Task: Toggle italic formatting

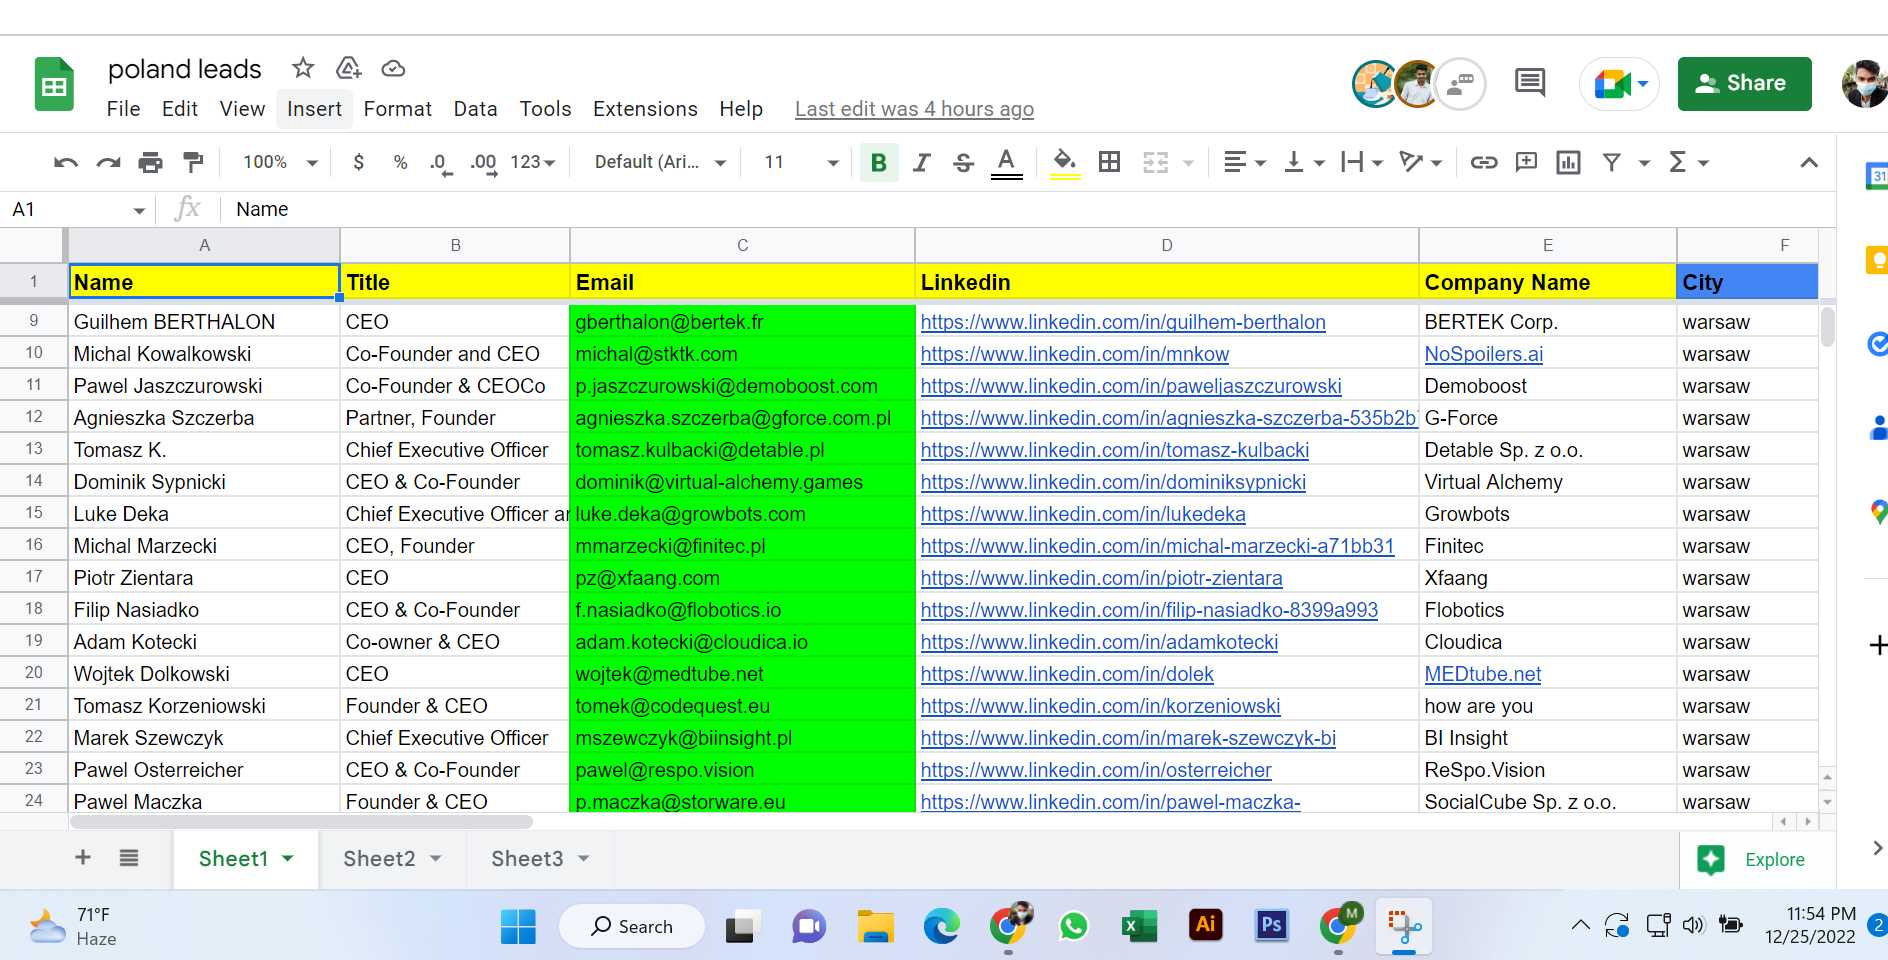Action: tap(921, 162)
